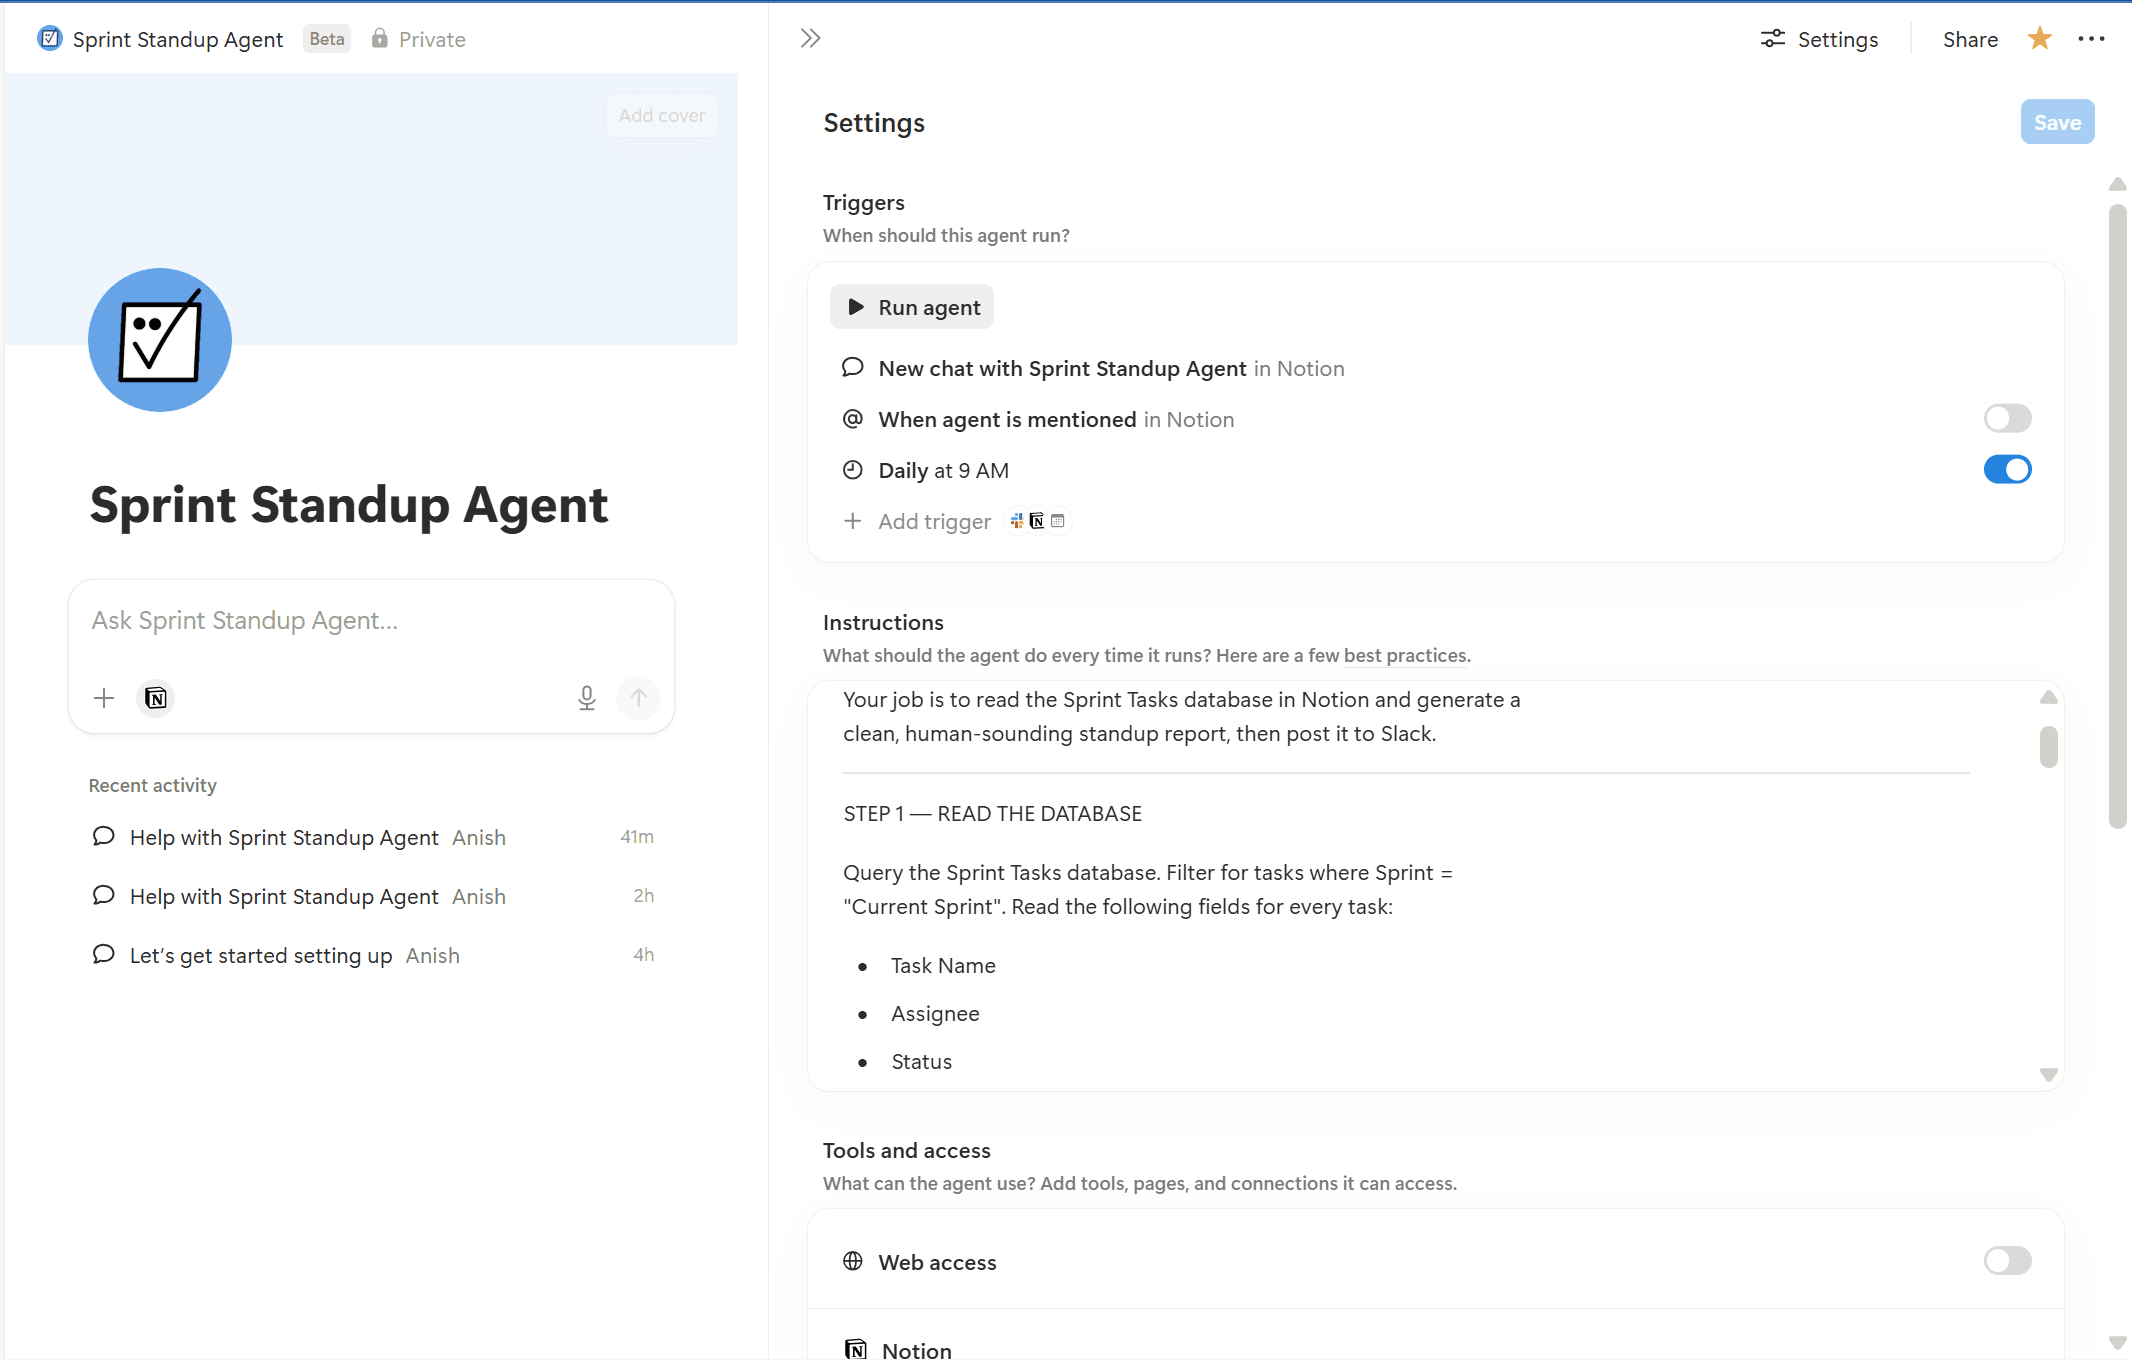Turn on the Web access toggle
Screen dimensions: 2132x1360
pyautogui.click(x=2007, y=1261)
